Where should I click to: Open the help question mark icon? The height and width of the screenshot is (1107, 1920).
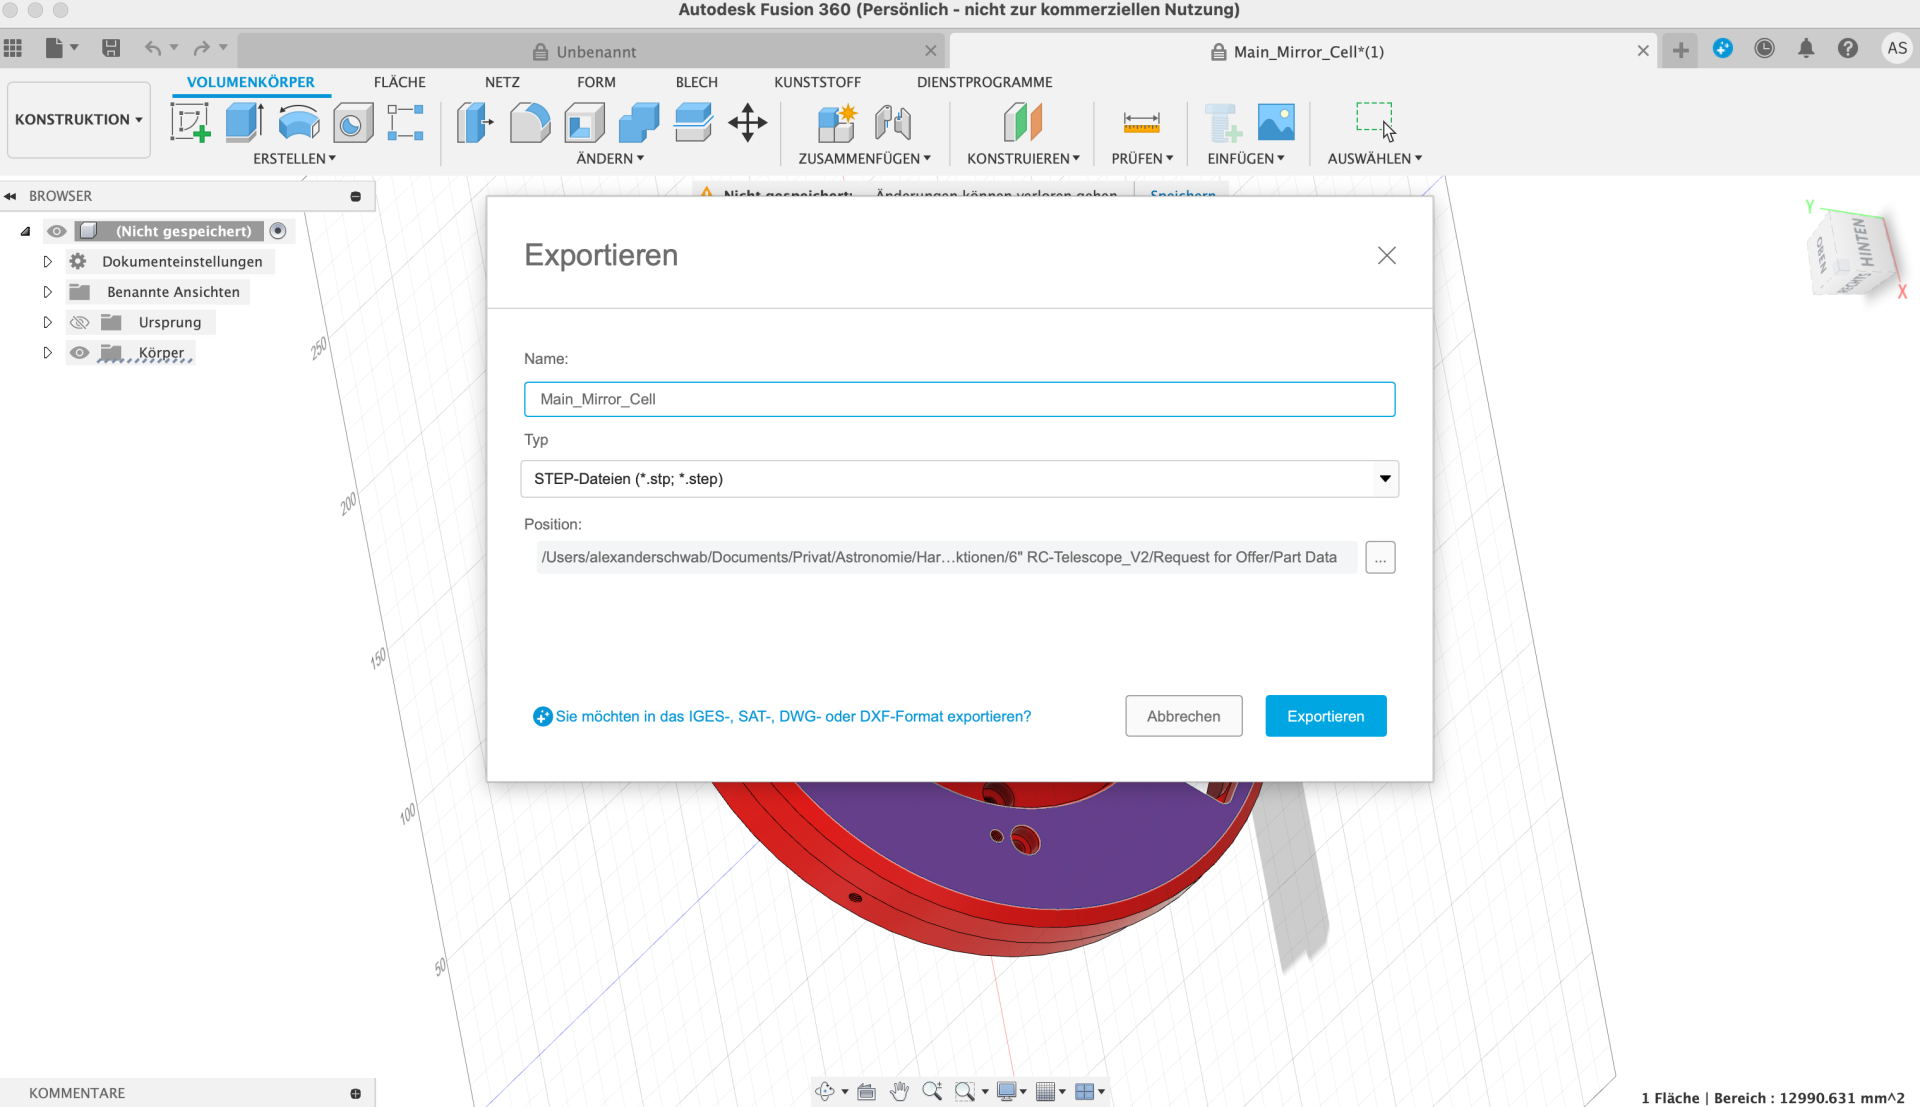pos(1848,48)
